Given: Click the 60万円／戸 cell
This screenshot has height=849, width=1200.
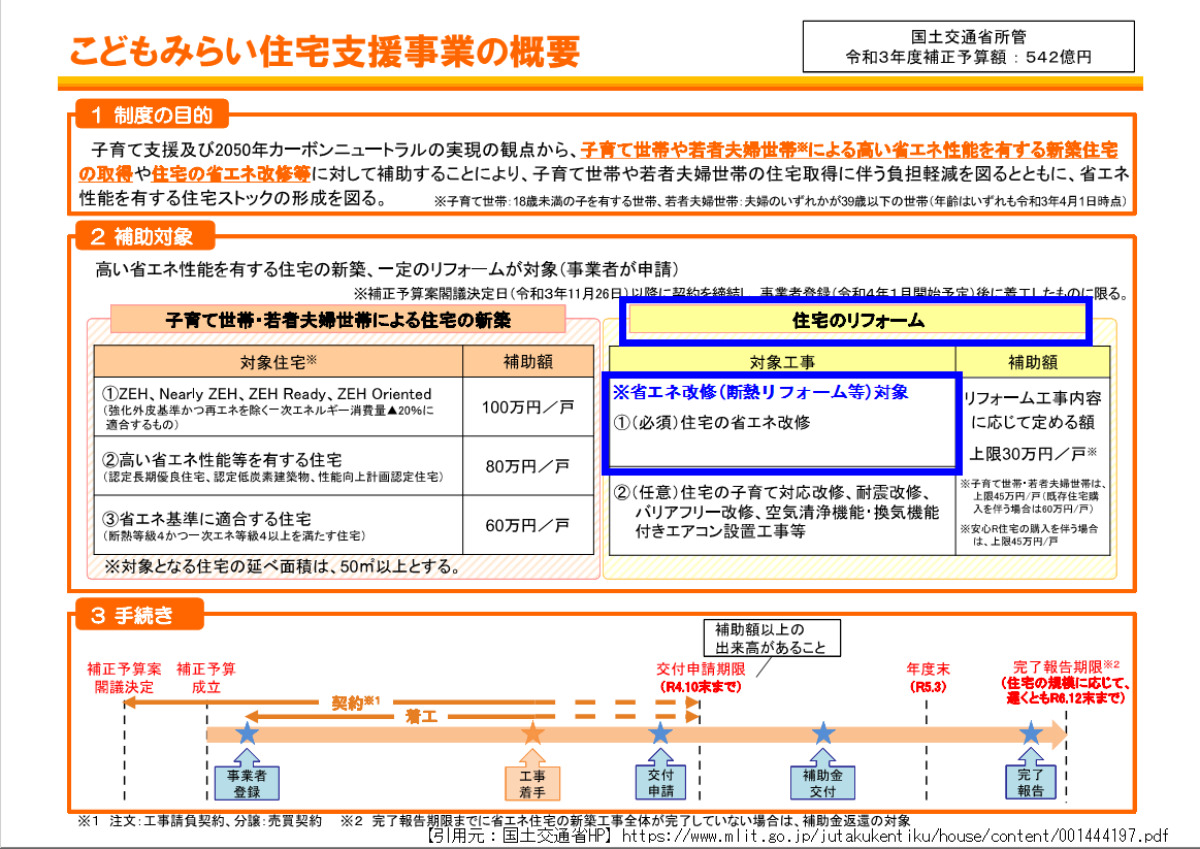Looking at the screenshot, I should [528, 525].
